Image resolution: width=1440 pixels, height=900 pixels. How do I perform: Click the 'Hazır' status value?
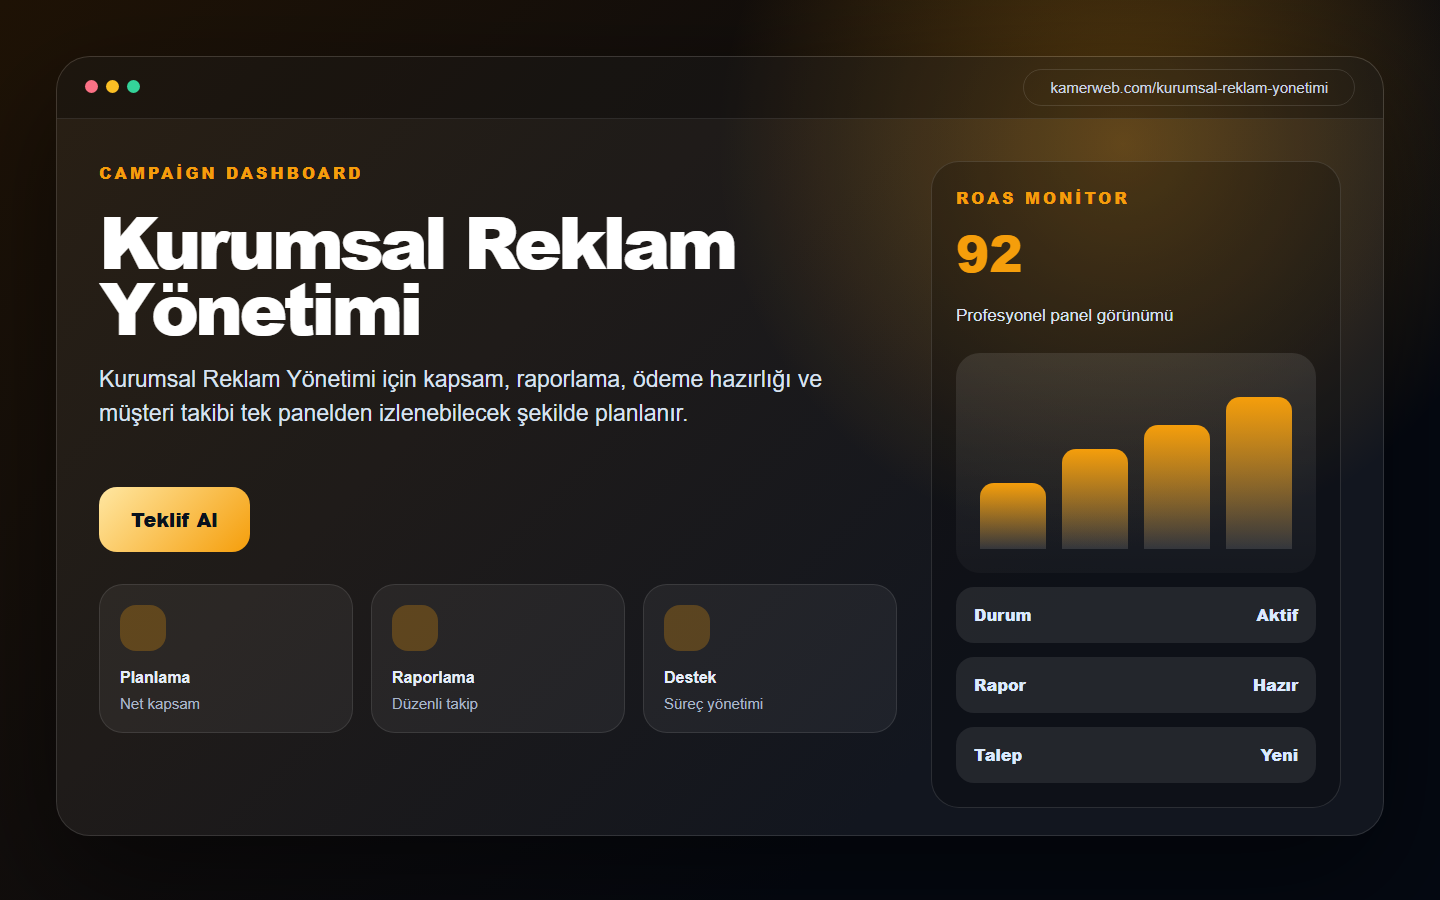1275,685
